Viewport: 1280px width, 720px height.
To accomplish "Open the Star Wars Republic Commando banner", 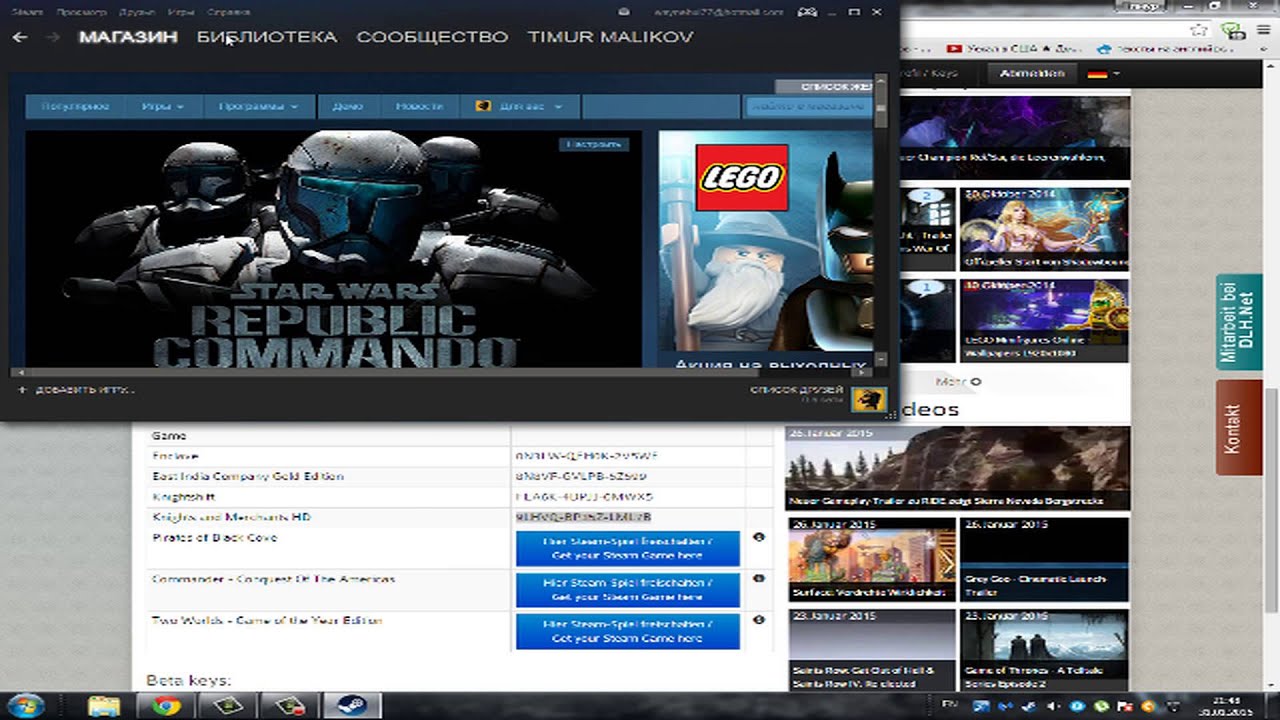I will tap(333, 248).
